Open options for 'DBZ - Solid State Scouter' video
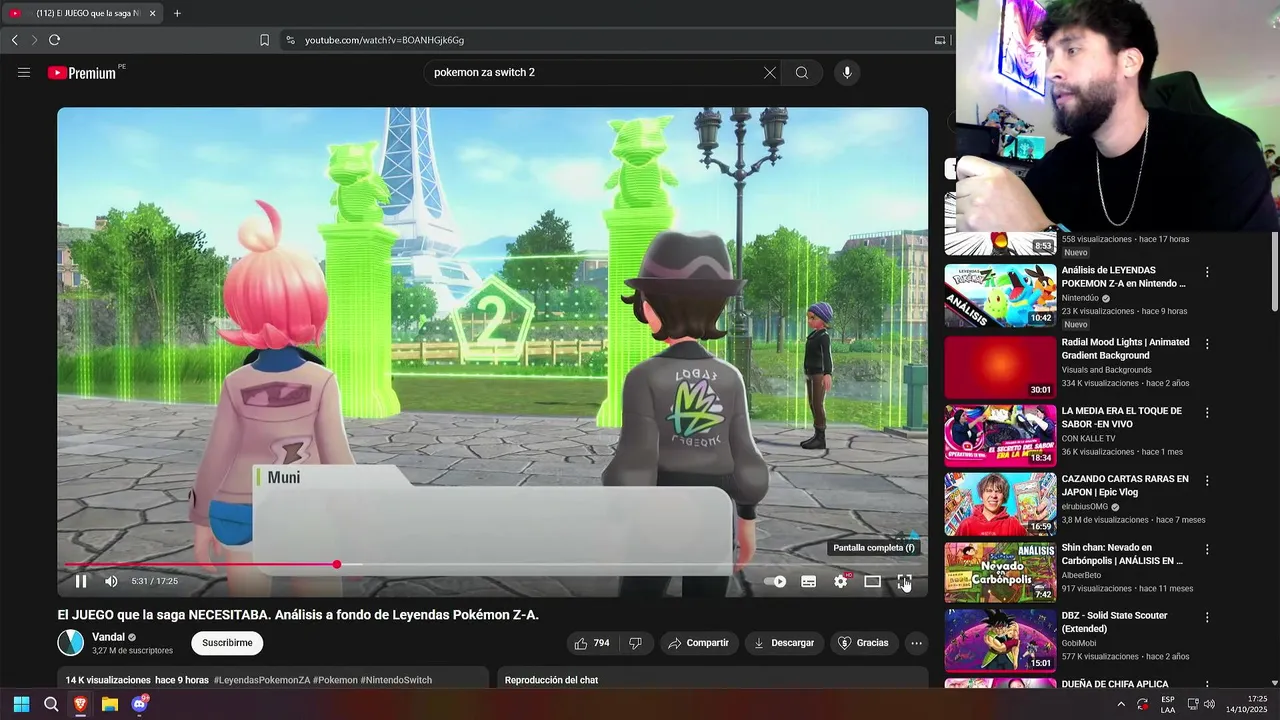Viewport: 1280px width, 720px height. pyautogui.click(x=1207, y=617)
